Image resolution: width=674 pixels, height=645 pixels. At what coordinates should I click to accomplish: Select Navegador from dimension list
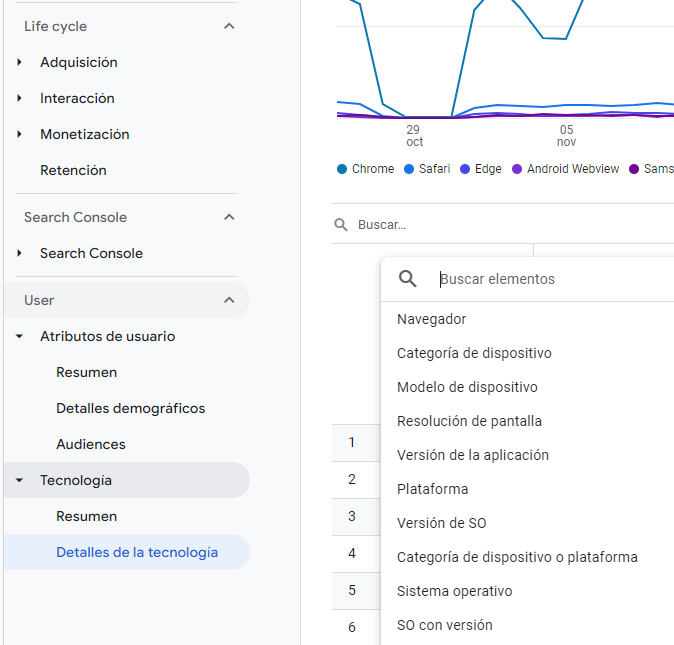tap(431, 319)
